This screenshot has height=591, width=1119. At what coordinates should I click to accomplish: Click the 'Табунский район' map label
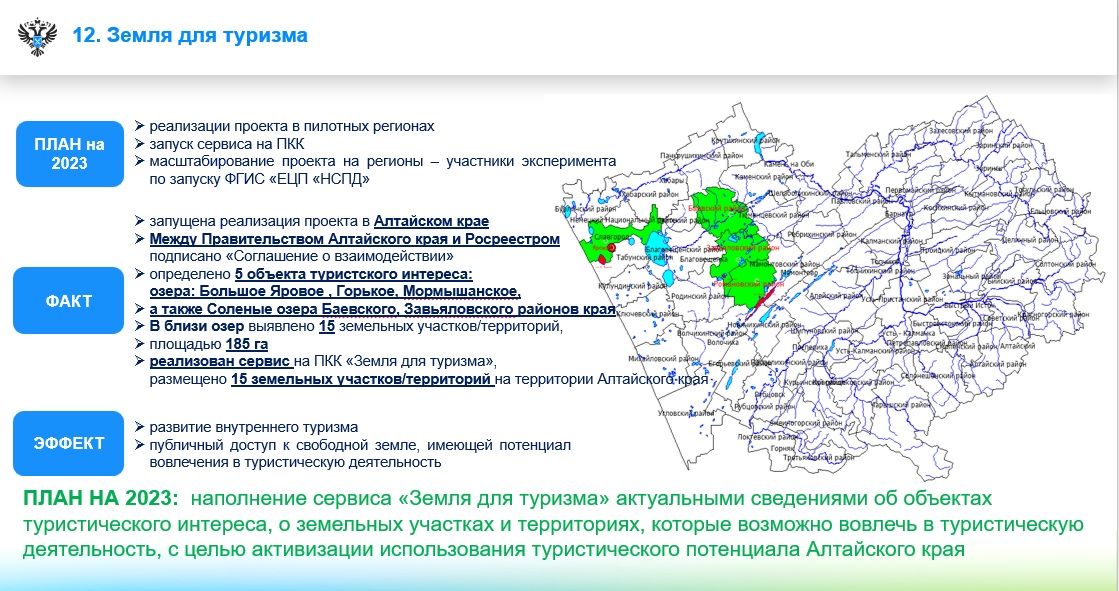[644, 258]
